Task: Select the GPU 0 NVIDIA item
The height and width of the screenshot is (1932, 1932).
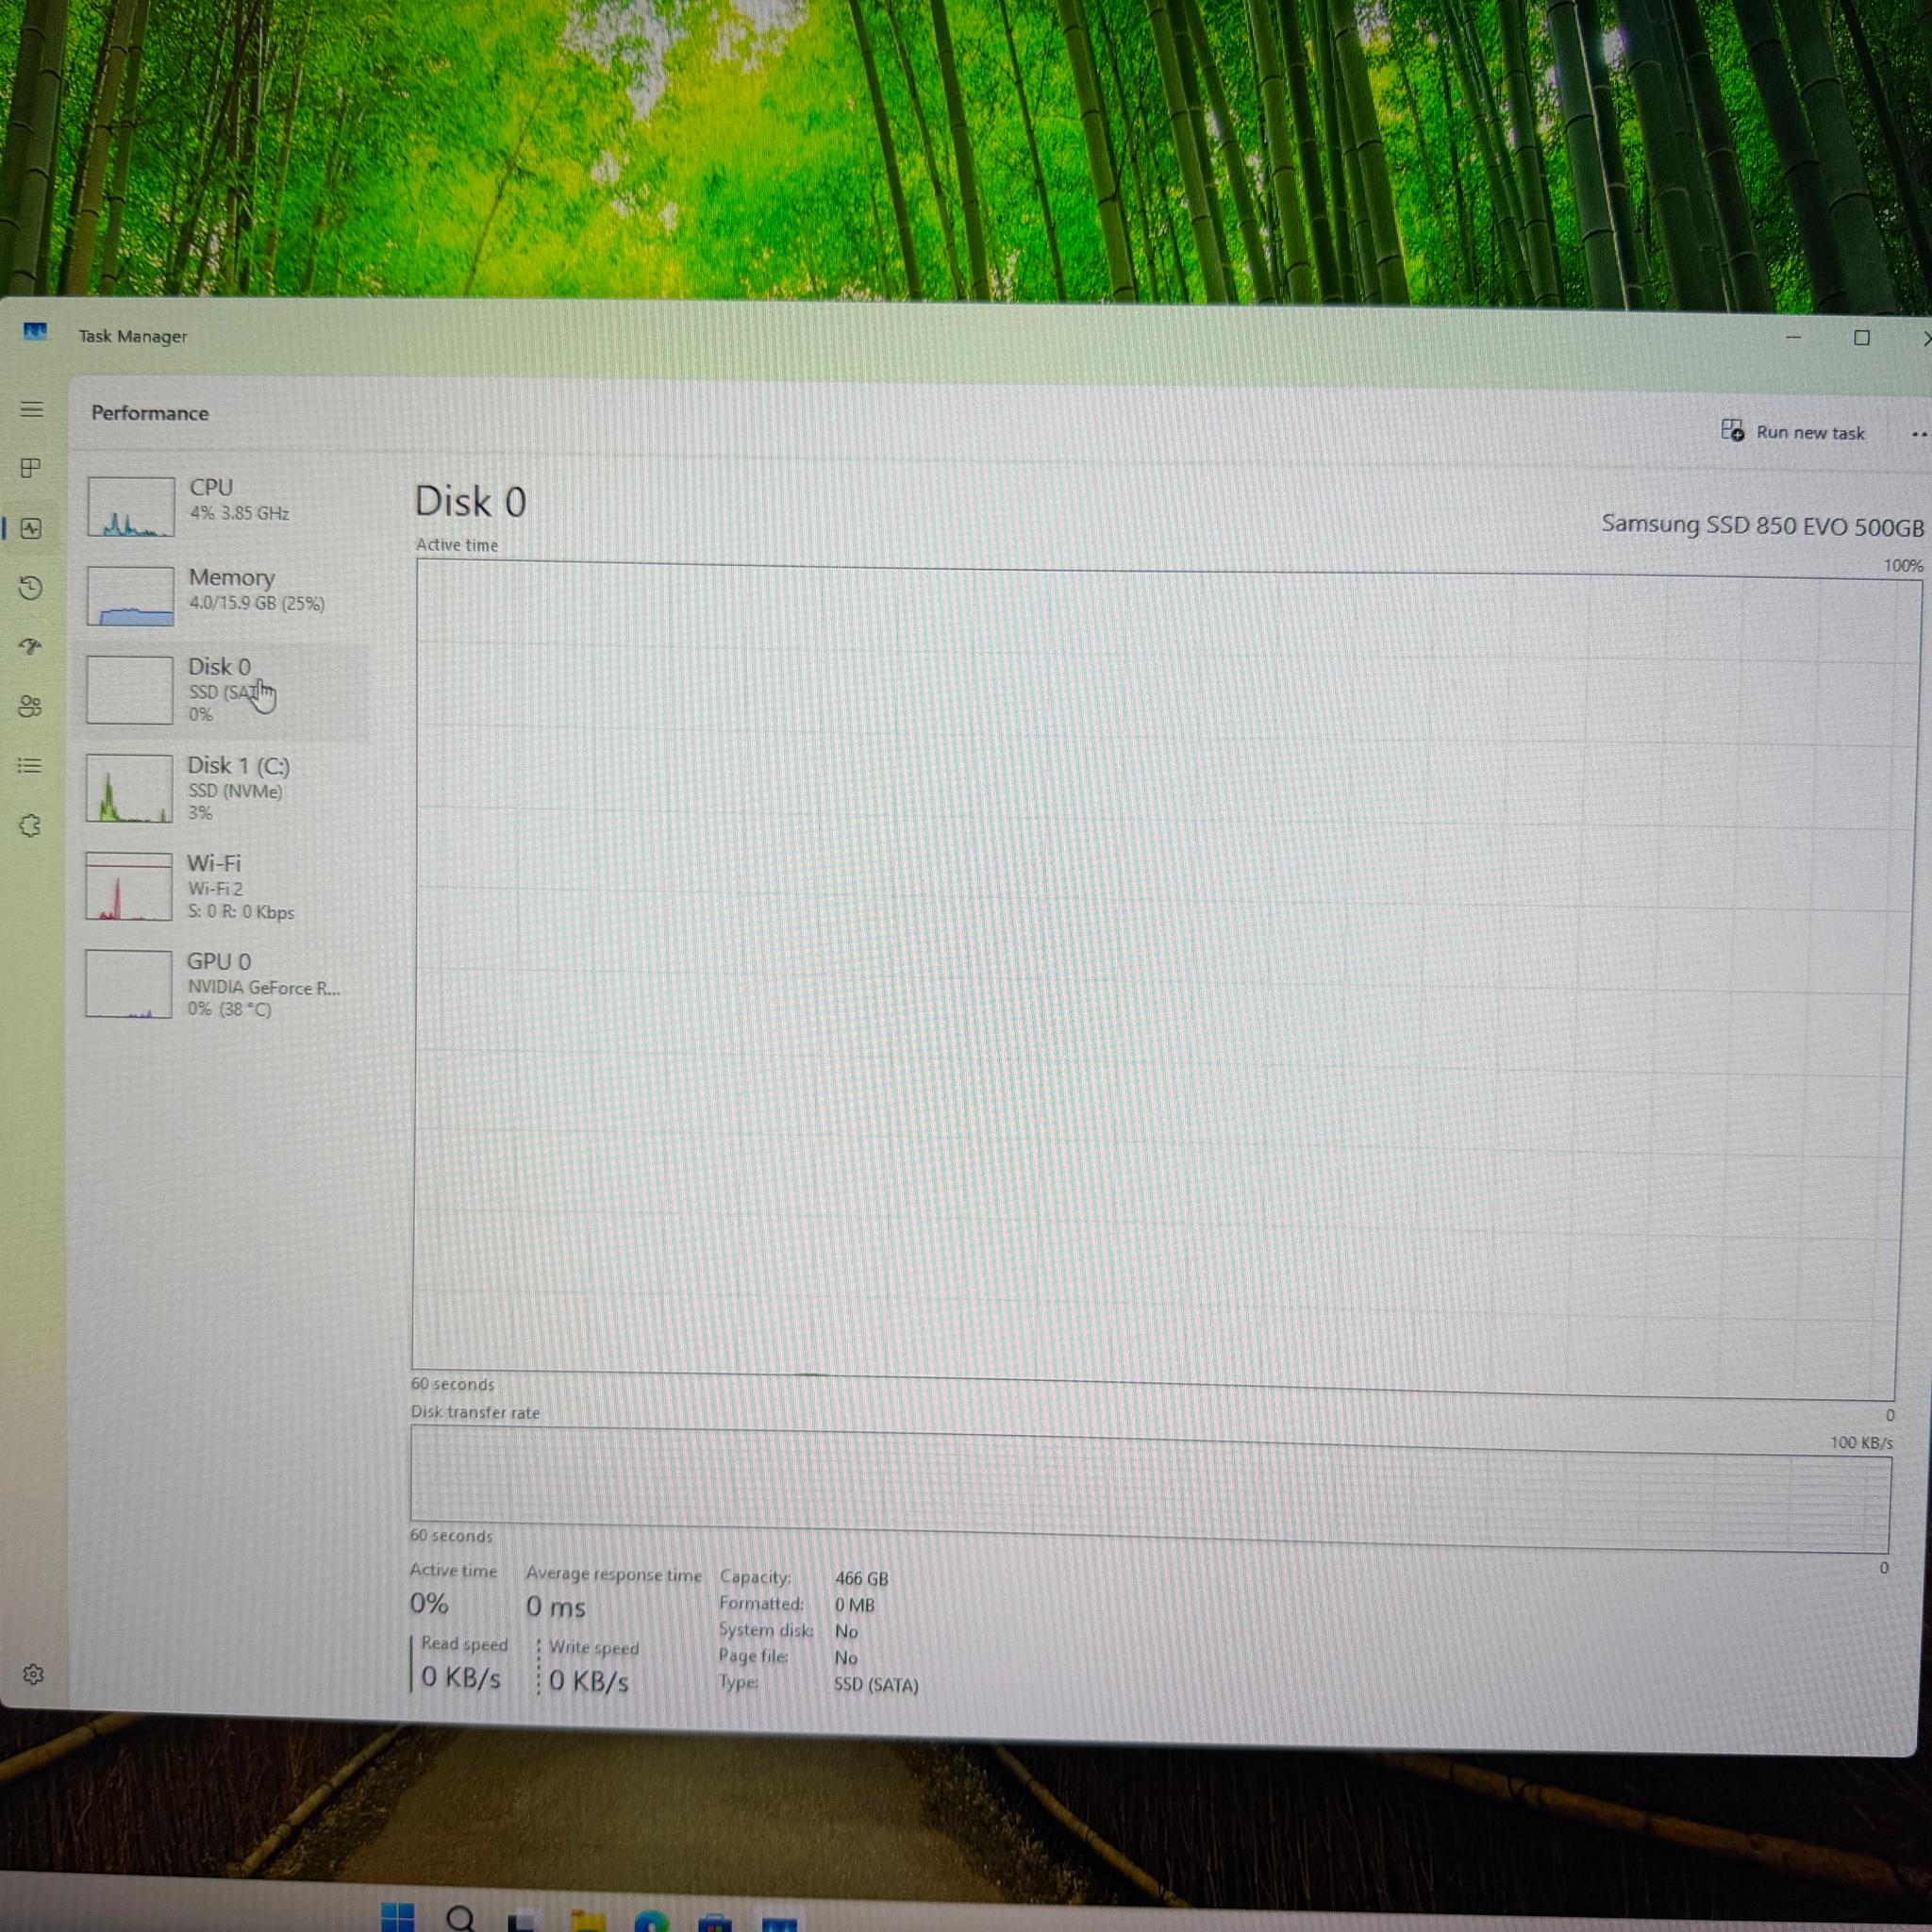Action: click(x=222, y=984)
